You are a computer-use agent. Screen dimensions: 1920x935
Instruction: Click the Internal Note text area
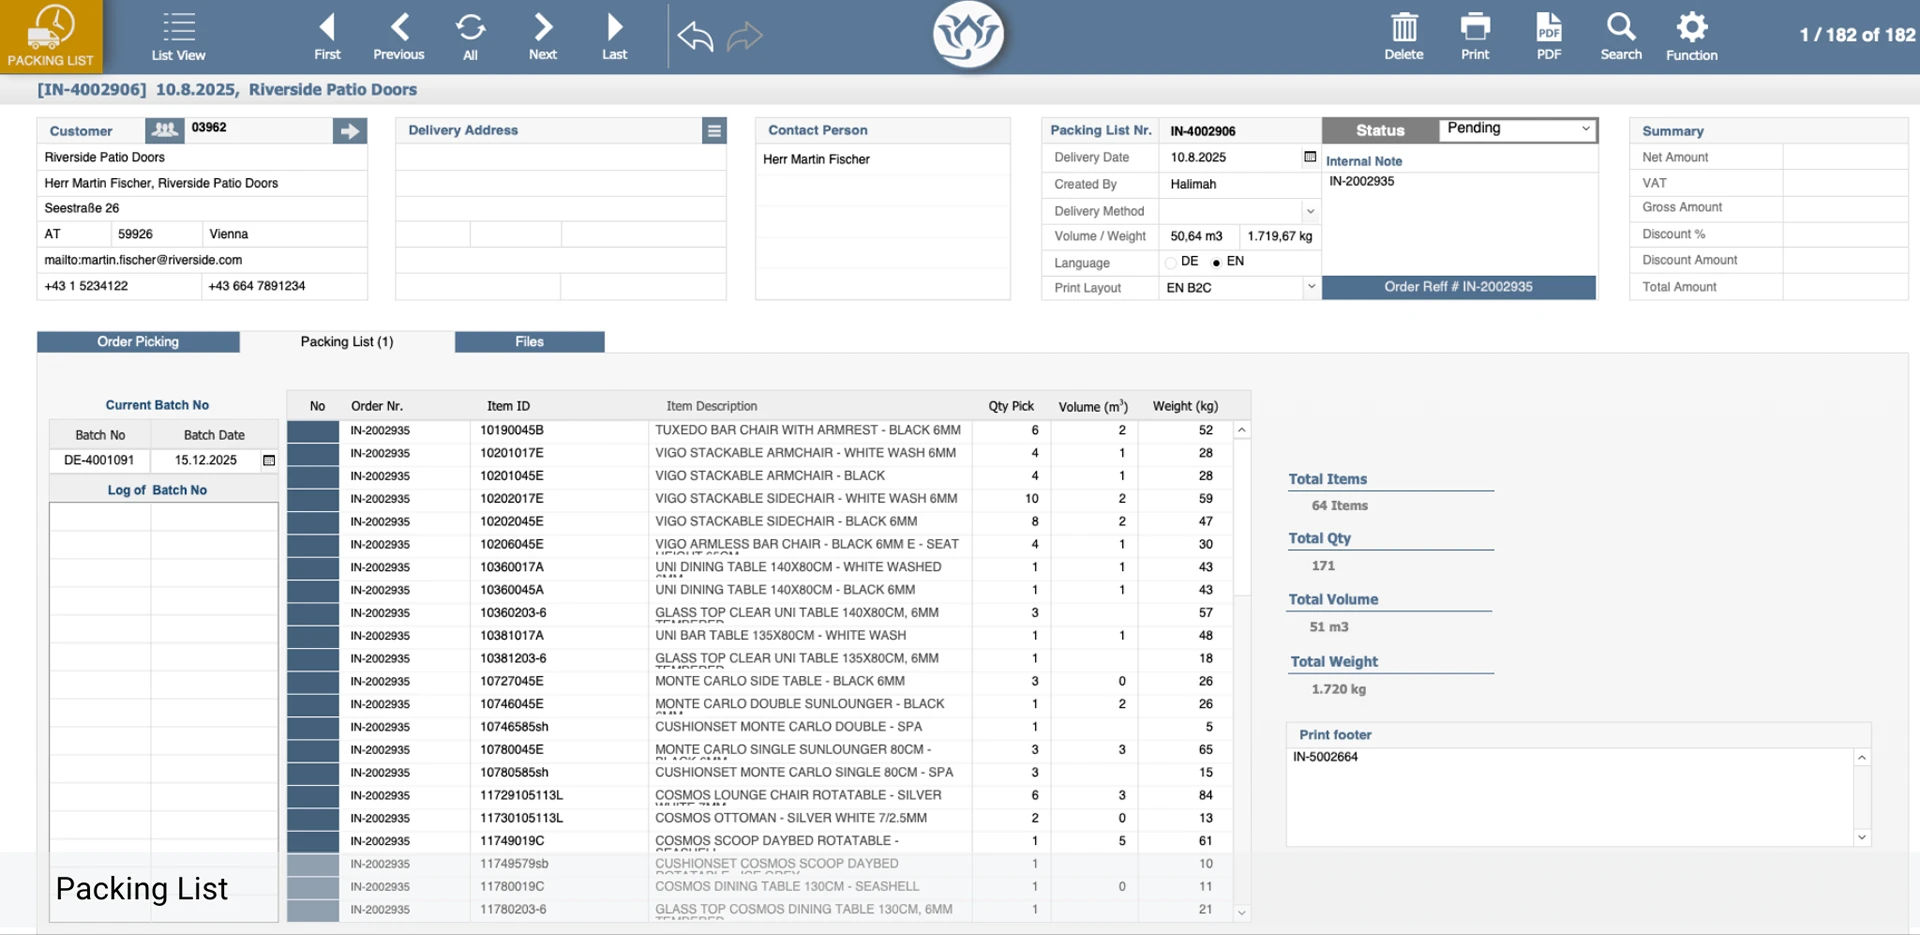[x=1459, y=222]
